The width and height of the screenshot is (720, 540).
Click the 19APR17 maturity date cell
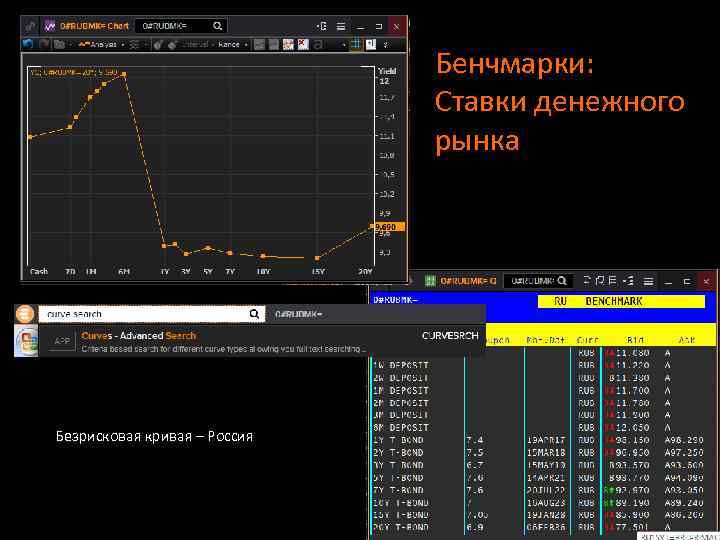546,440
